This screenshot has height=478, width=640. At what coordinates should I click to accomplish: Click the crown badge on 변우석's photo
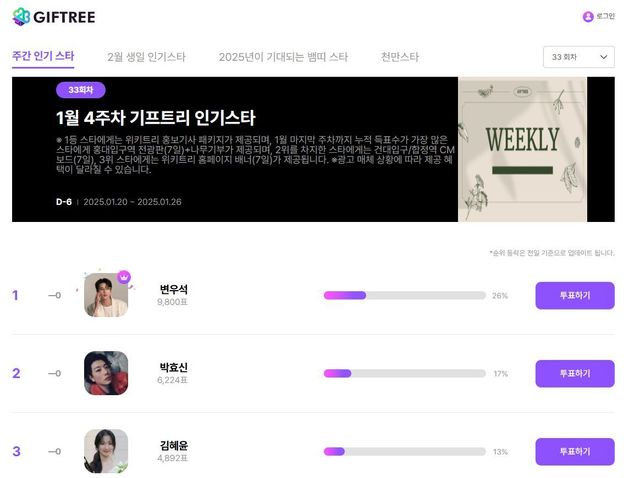click(x=124, y=277)
